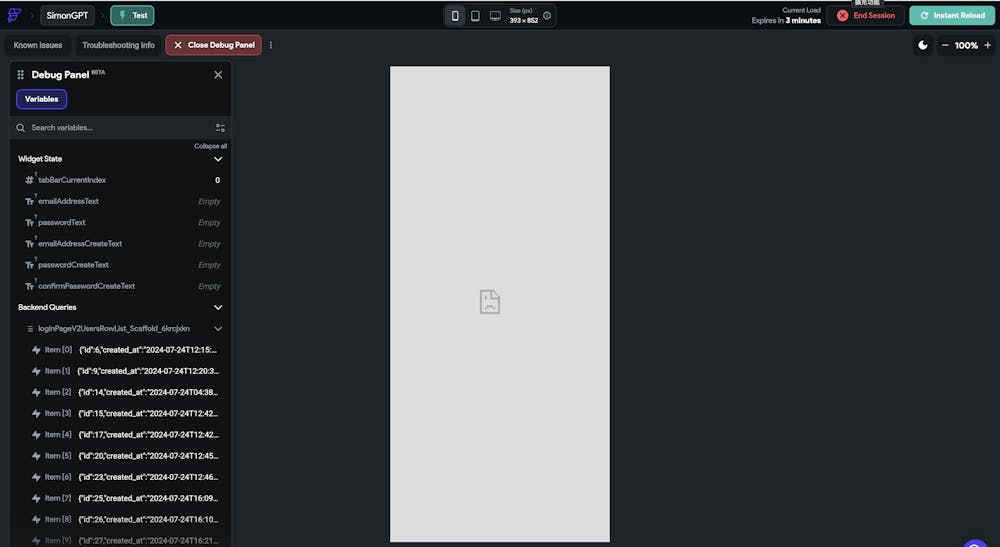The height and width of the screenshot is (547, 1000).
Task: Click the 393 × 852 size text
Action: click(524, 20)
